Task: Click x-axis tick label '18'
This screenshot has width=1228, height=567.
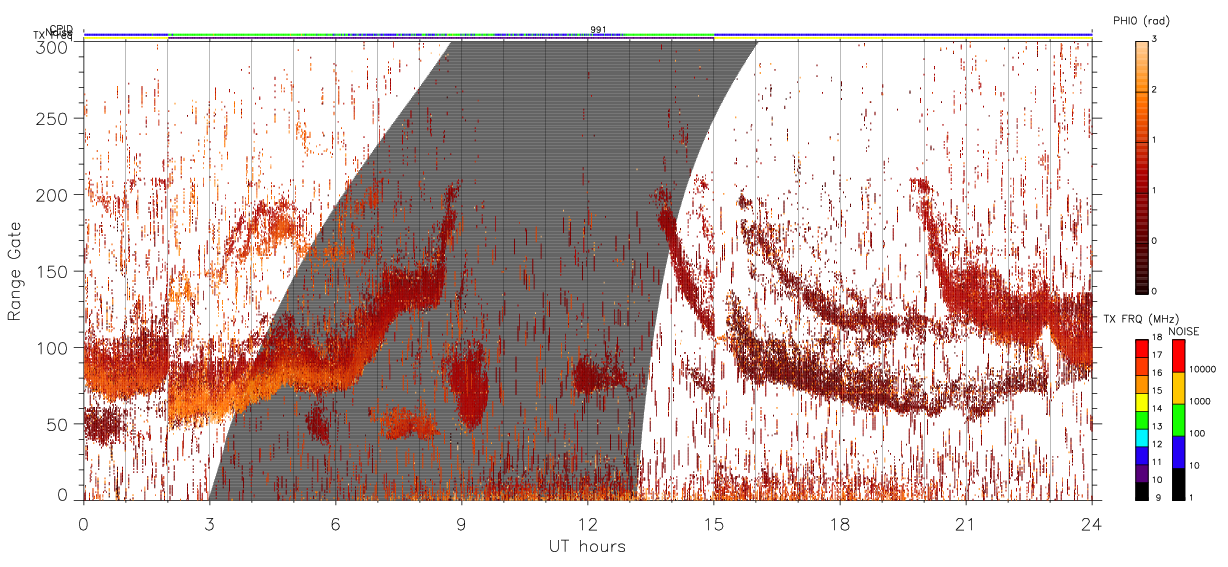Action: 839,525
